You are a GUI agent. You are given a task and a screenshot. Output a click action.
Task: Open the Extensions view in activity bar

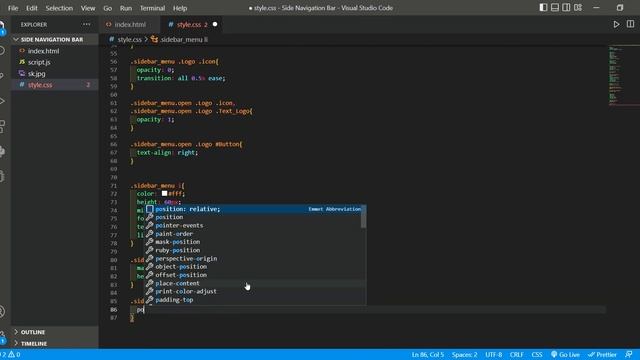pyautogui.click(x=2, y=126)
